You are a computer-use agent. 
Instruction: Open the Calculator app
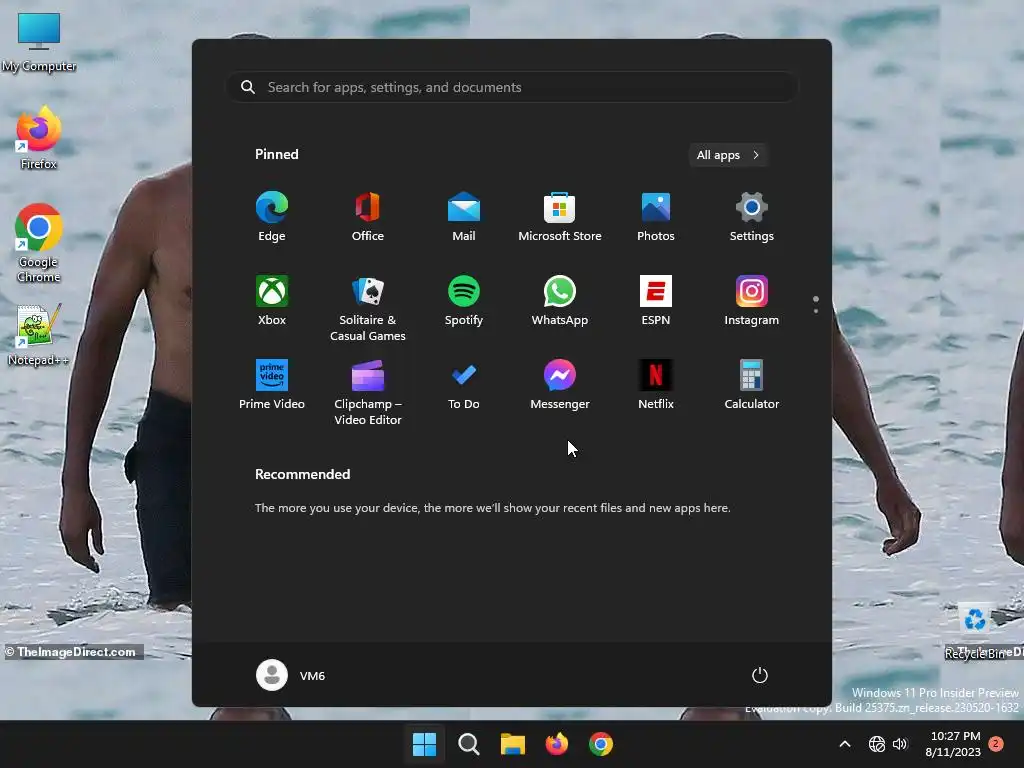(752, 385)
